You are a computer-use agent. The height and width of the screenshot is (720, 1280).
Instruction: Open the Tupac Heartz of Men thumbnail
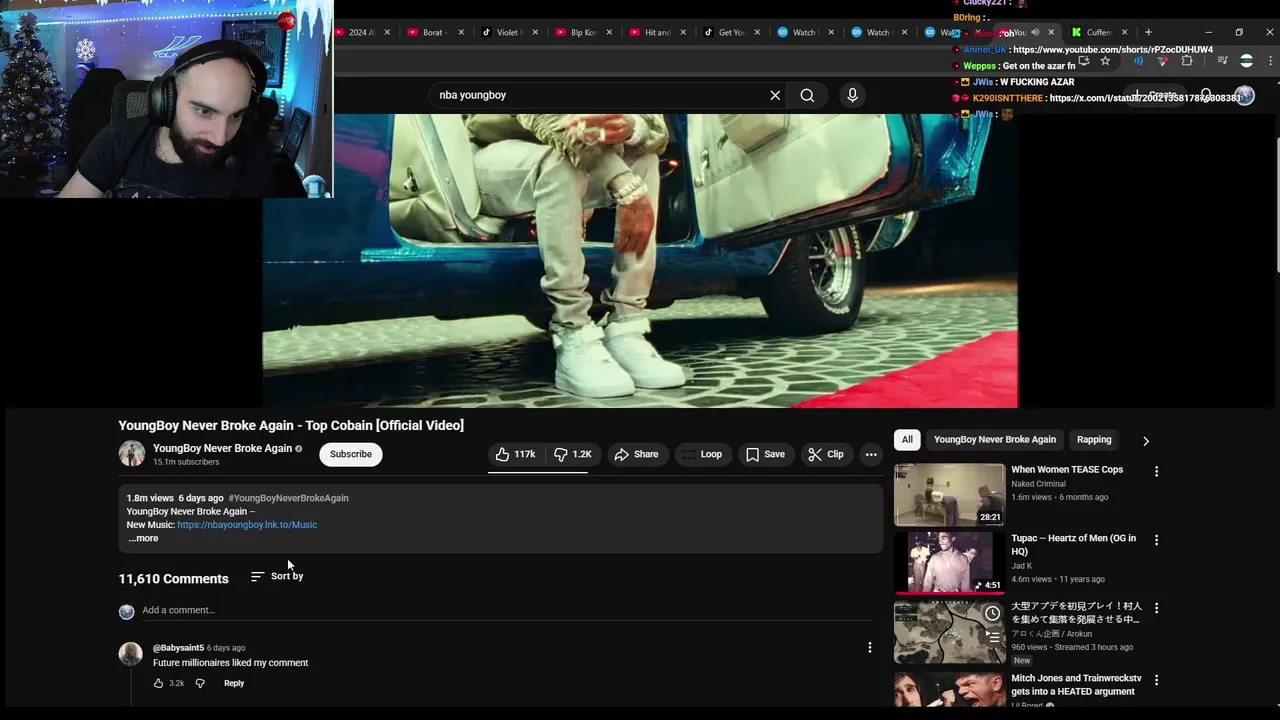point(949,563)
